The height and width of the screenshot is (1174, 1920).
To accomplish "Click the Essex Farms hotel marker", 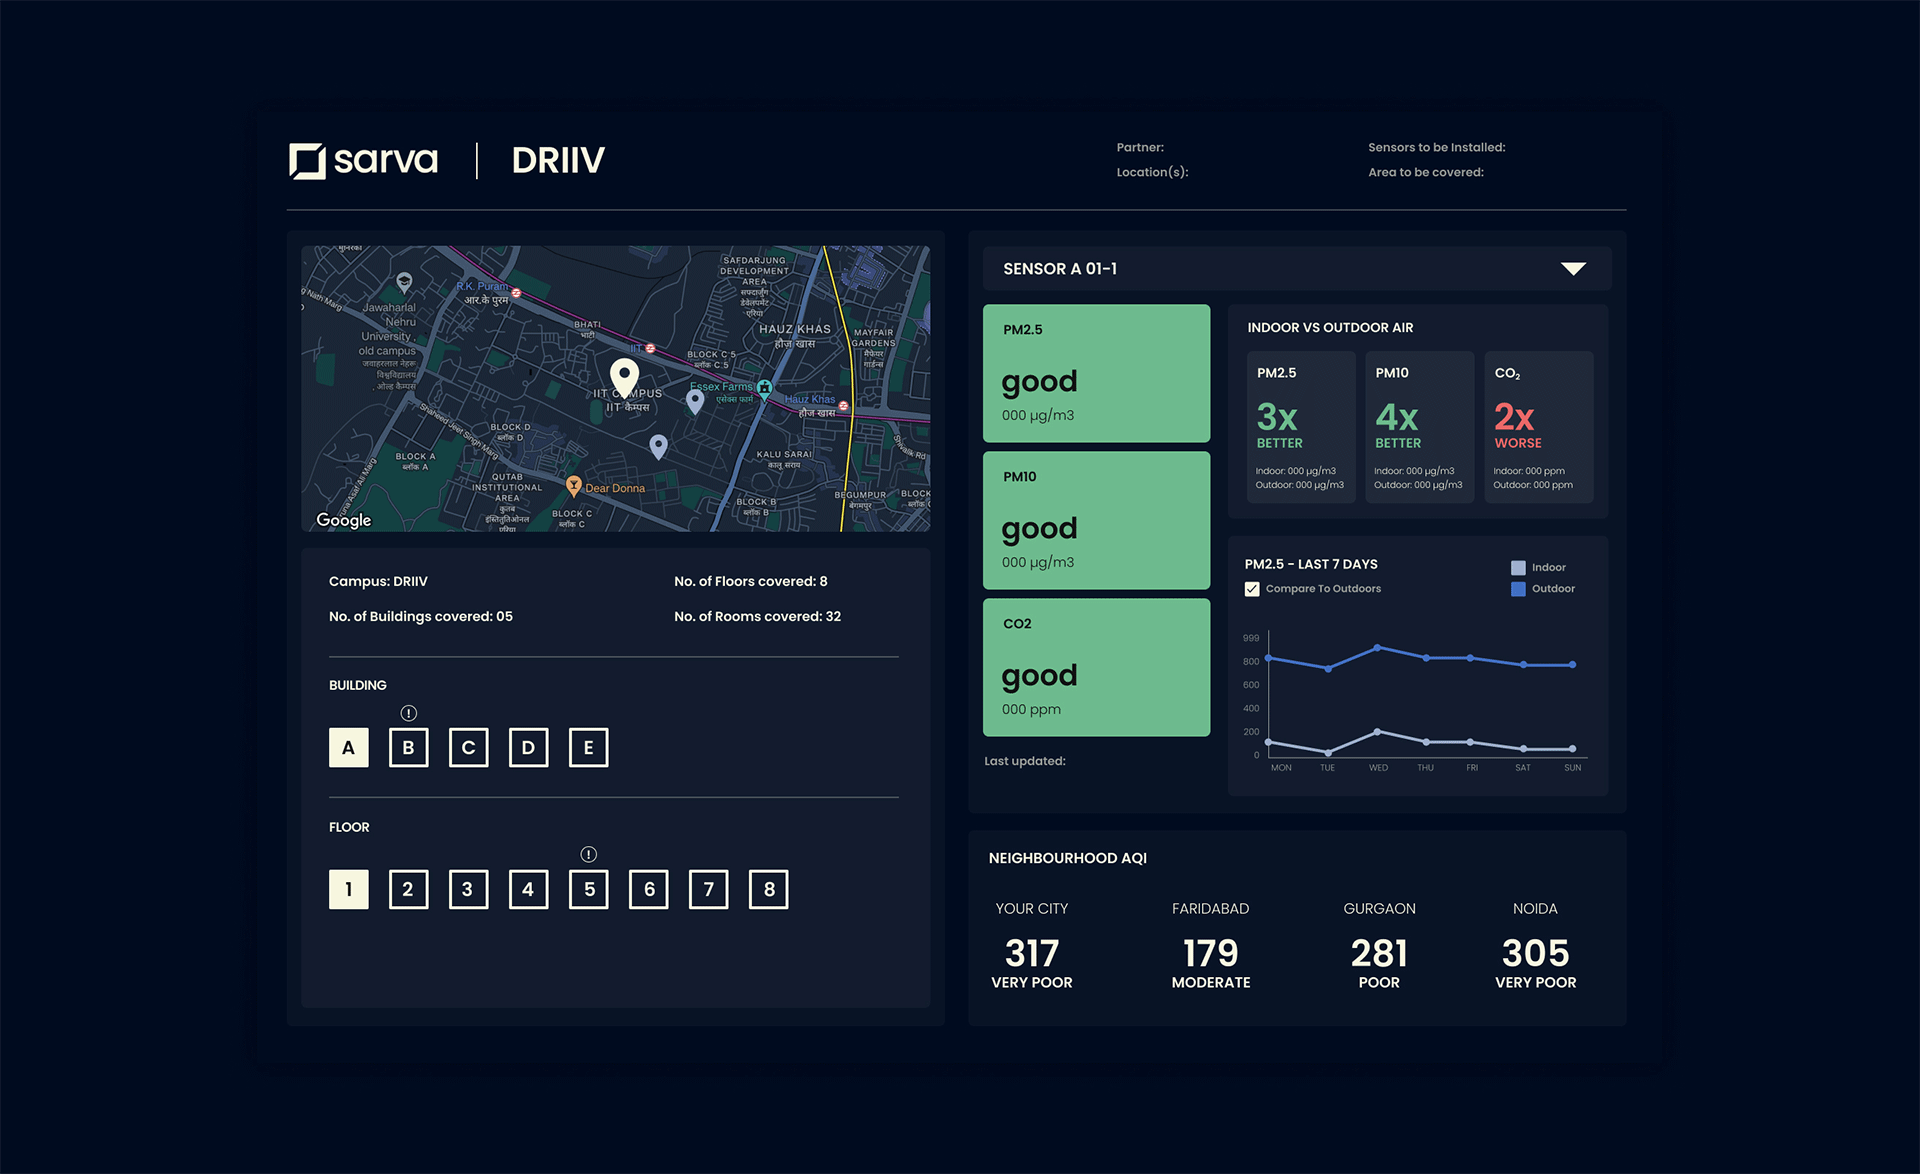I will (764, 388).
